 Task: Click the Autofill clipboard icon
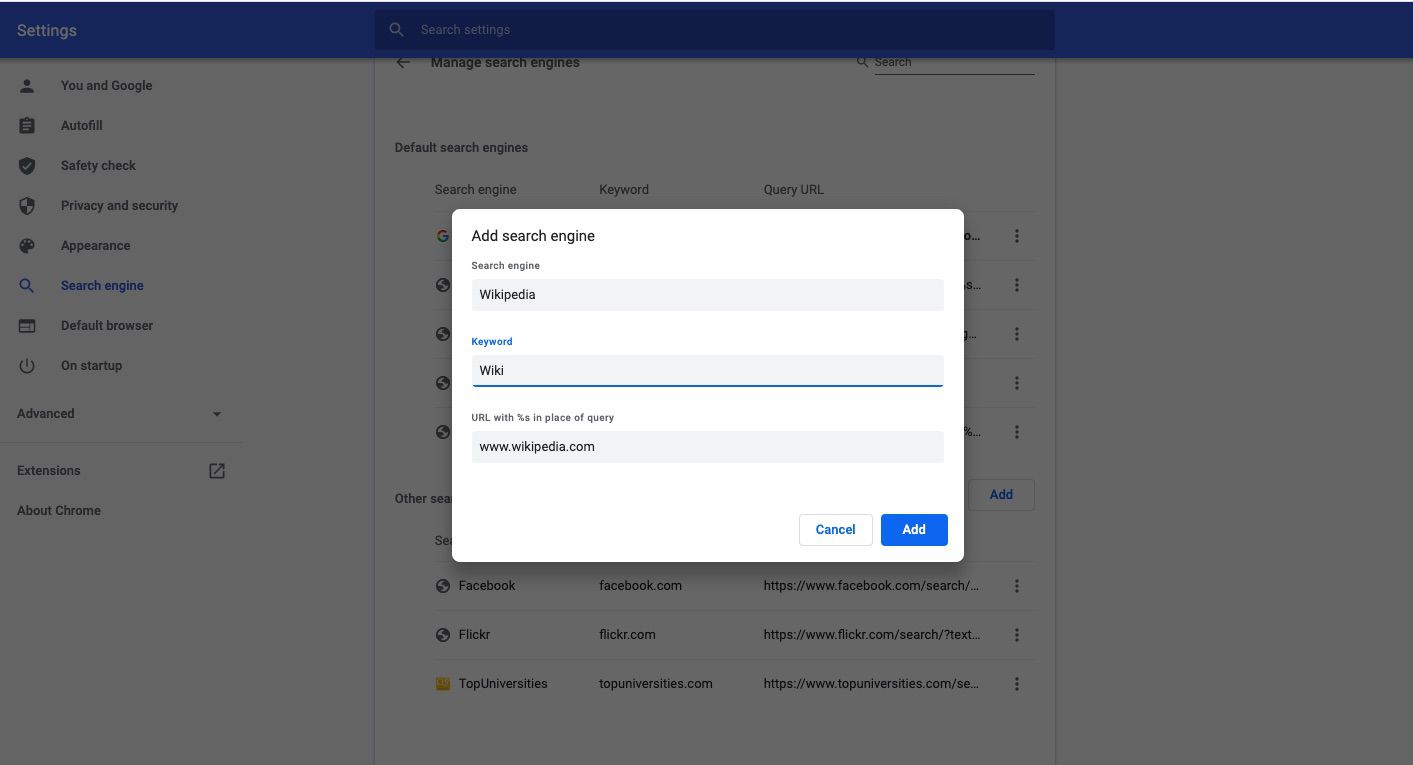(27, 126)
